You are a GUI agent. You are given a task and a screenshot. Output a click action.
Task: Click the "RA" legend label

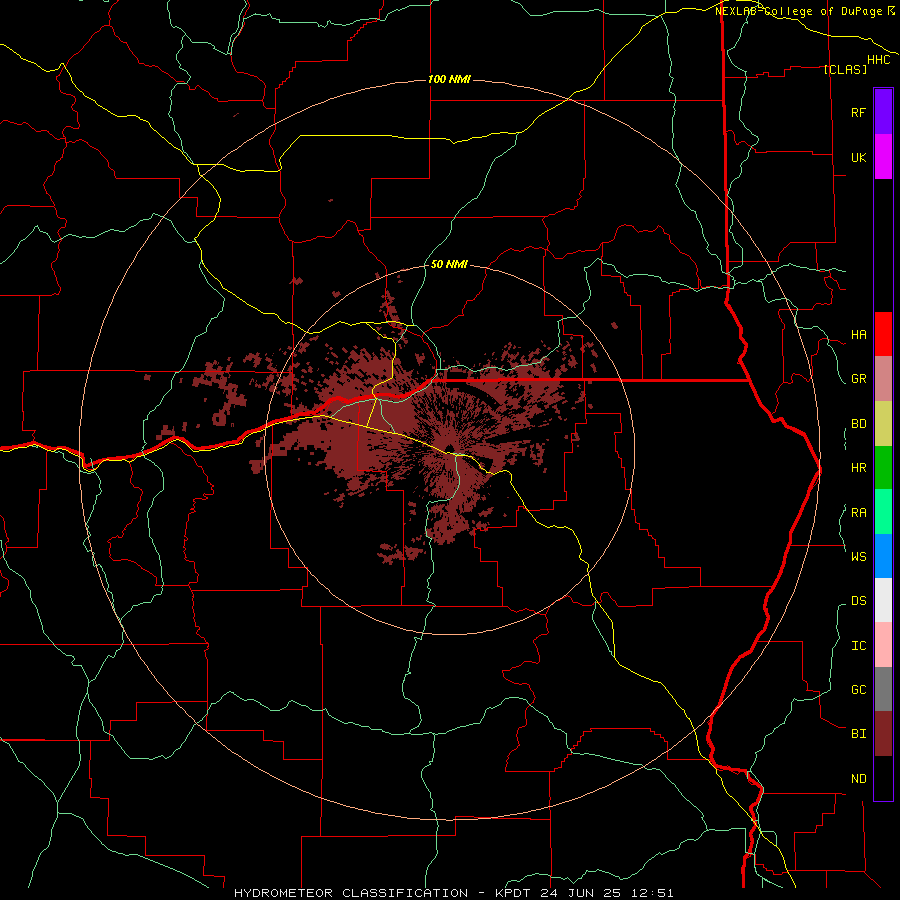[858, 513]
